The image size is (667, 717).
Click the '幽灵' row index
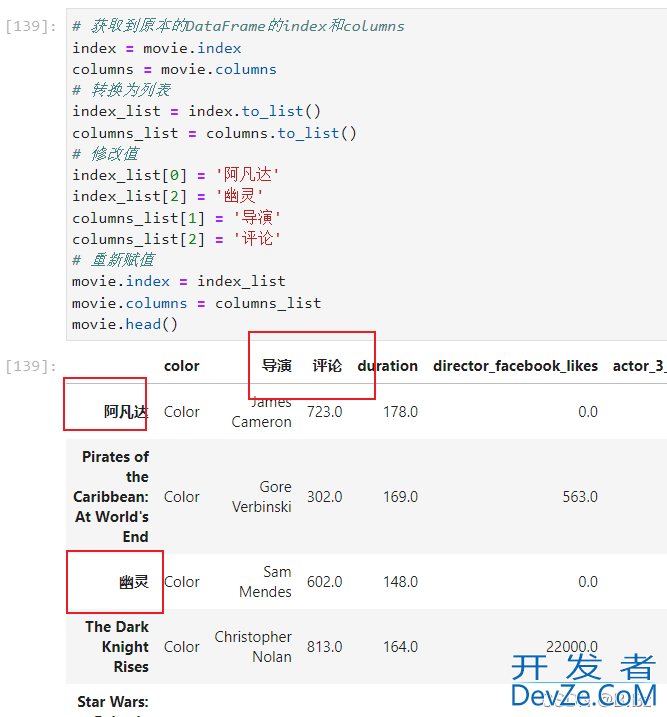[133, 582]
